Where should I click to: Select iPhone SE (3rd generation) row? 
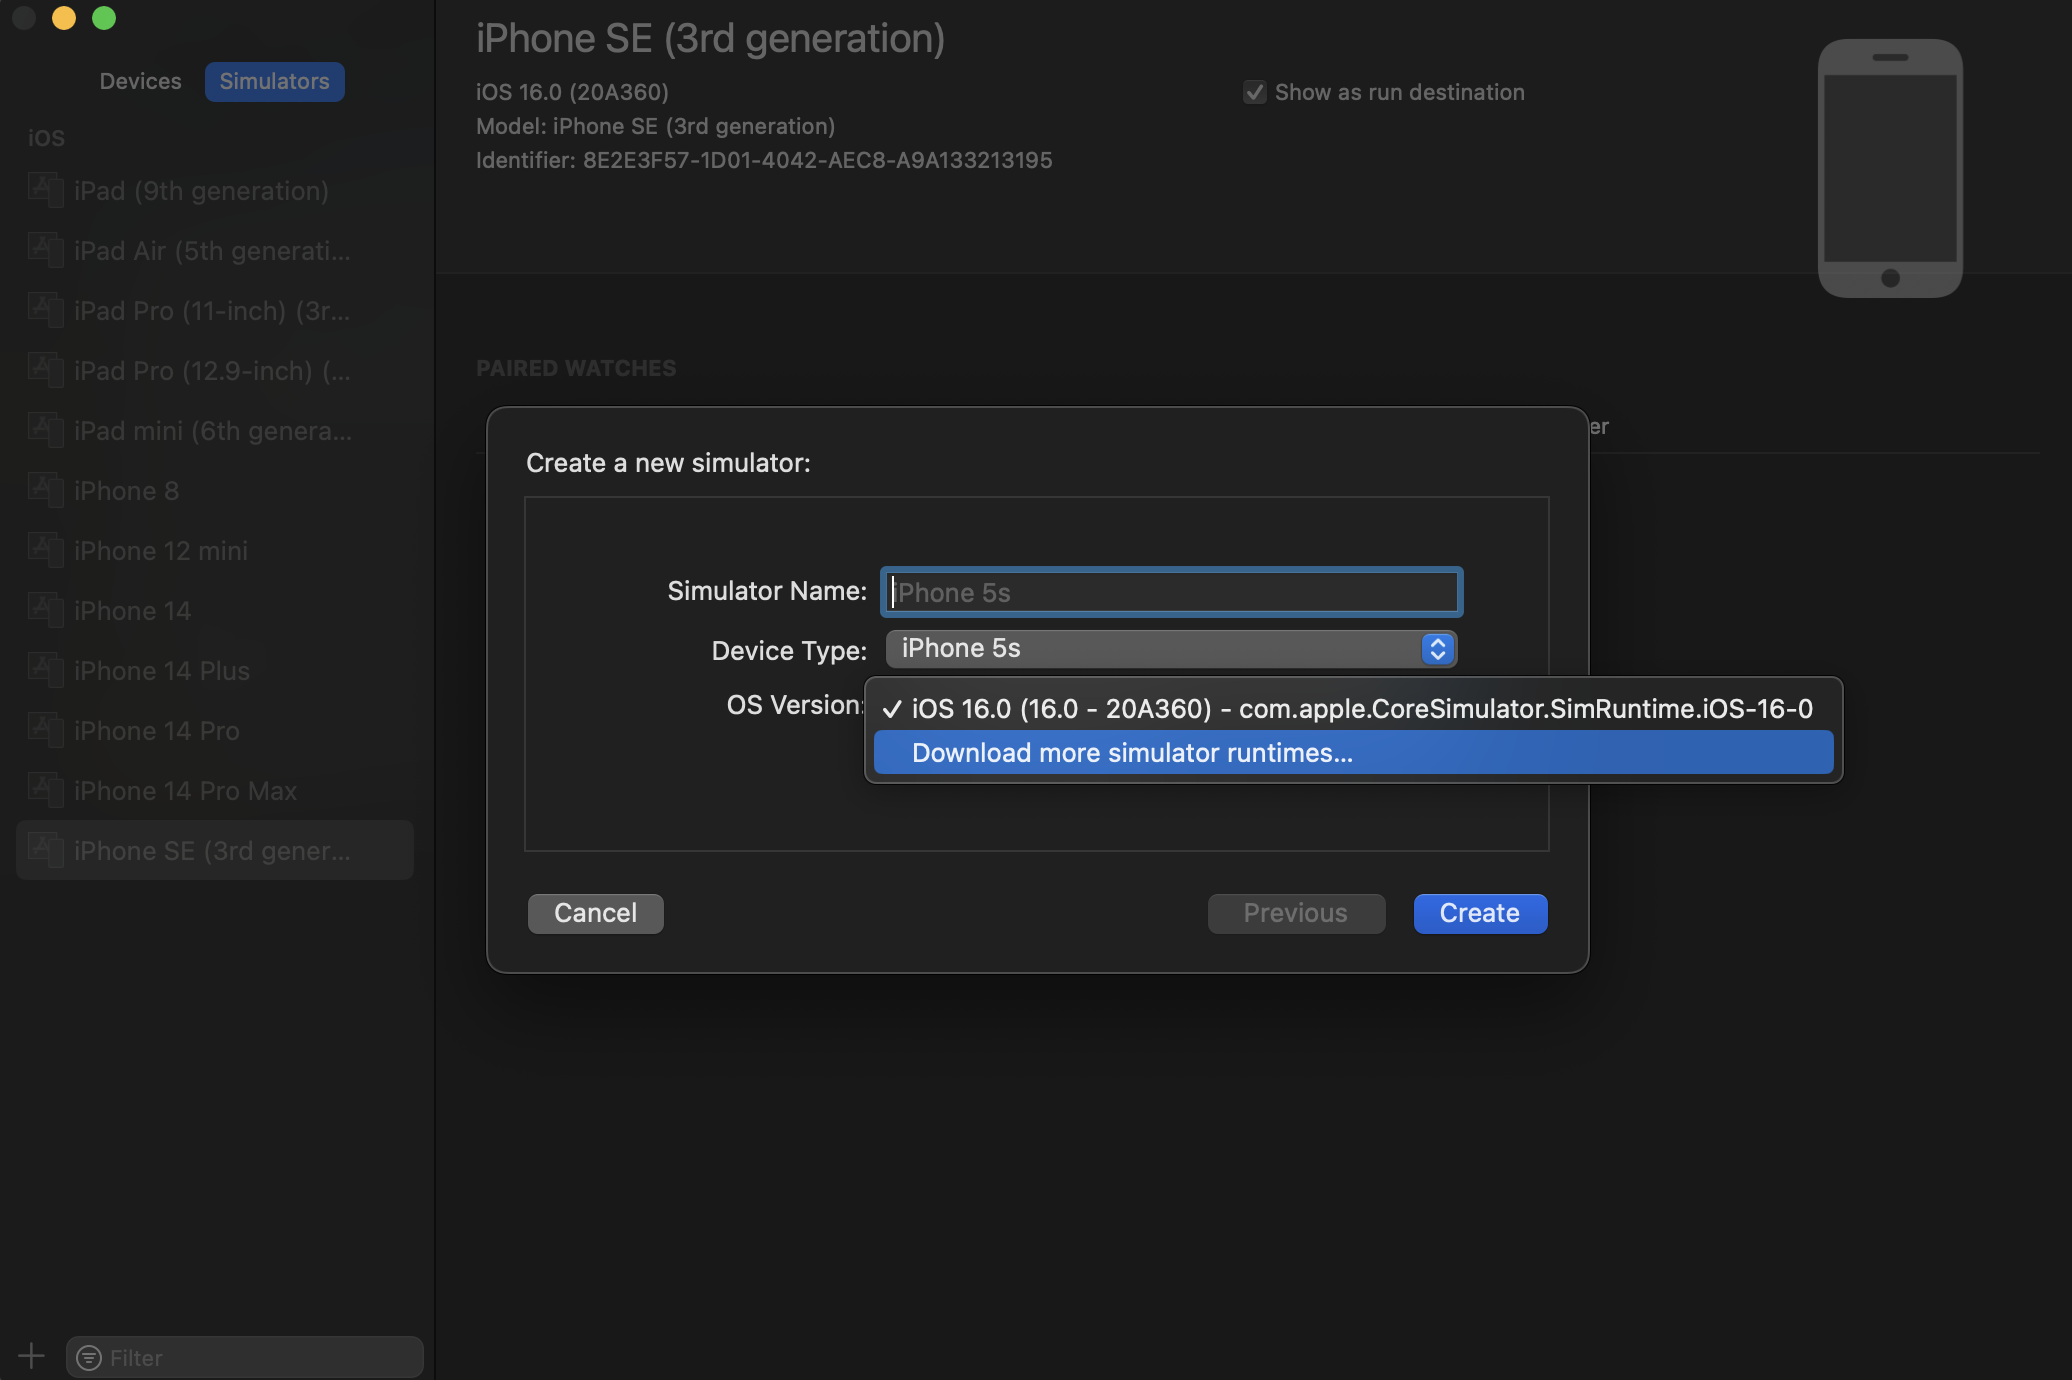pyautogui.click(x=215, y=850)
